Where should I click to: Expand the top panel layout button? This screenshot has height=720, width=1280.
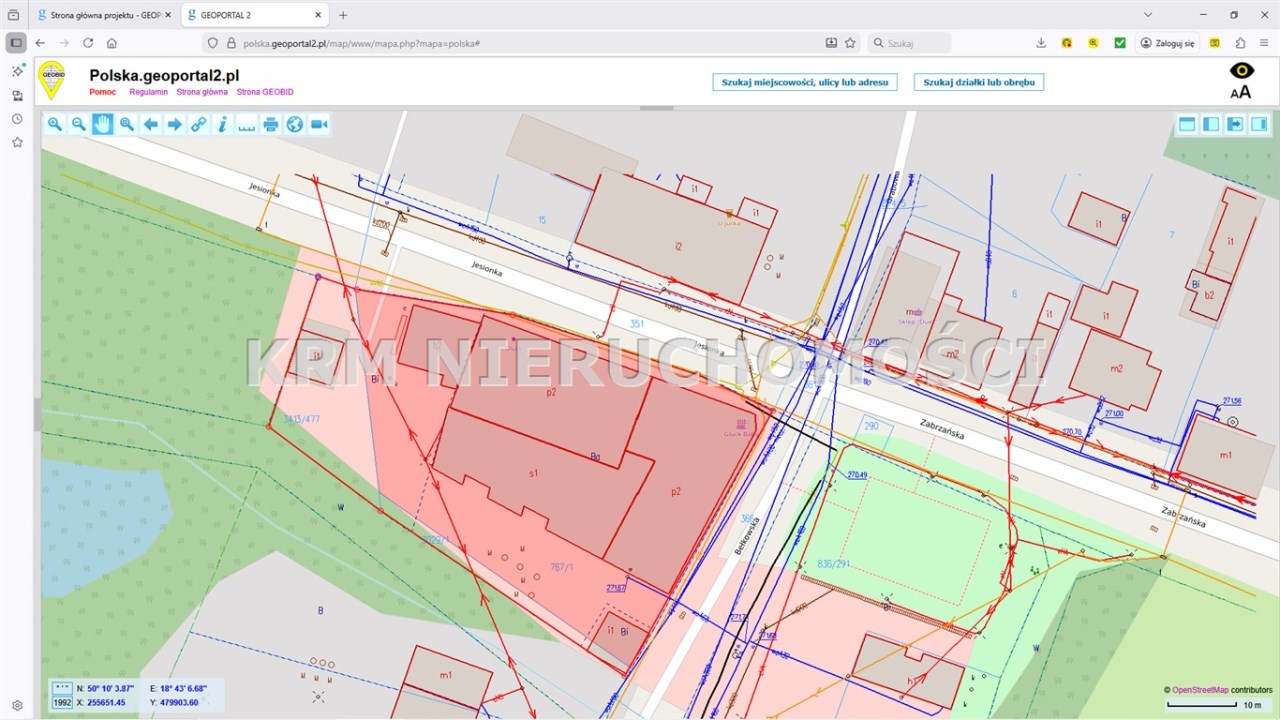point(1187,124)
